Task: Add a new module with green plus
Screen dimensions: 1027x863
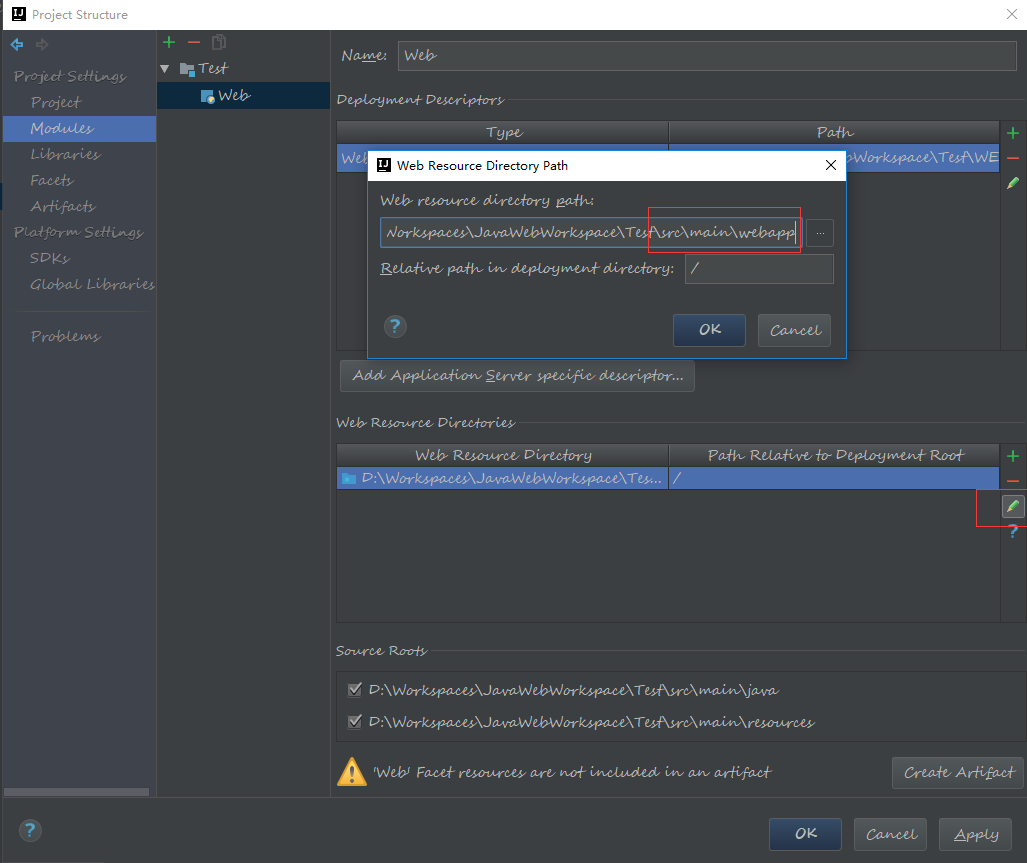Action: pyautogui.click(x=169, y=43)
